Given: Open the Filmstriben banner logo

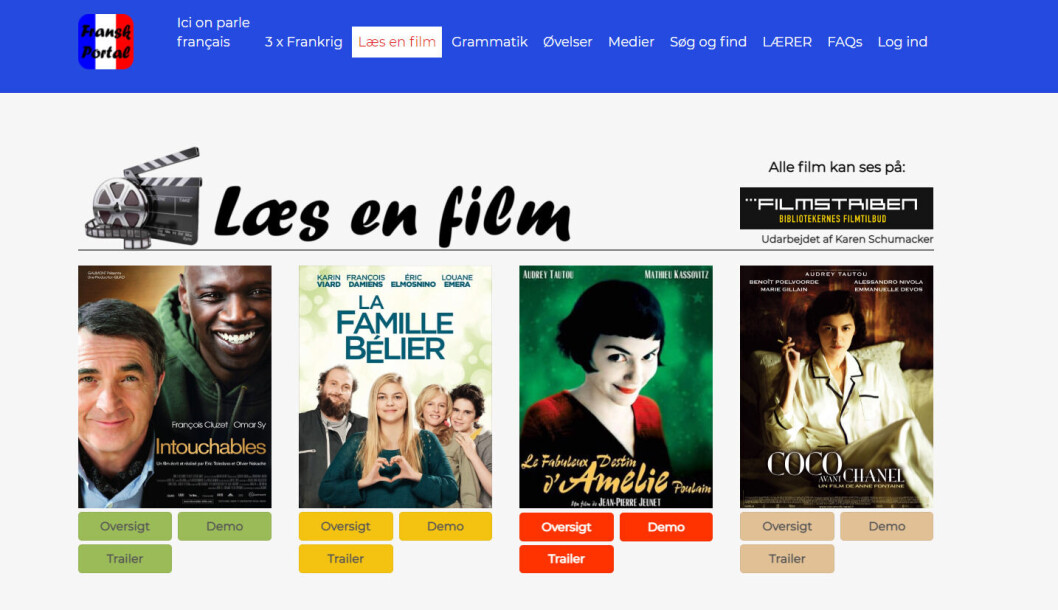Looking at the screenshot, I should click(836, 209).
